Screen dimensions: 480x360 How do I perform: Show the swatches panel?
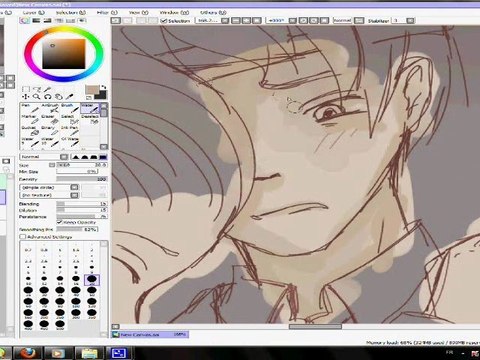70,21
